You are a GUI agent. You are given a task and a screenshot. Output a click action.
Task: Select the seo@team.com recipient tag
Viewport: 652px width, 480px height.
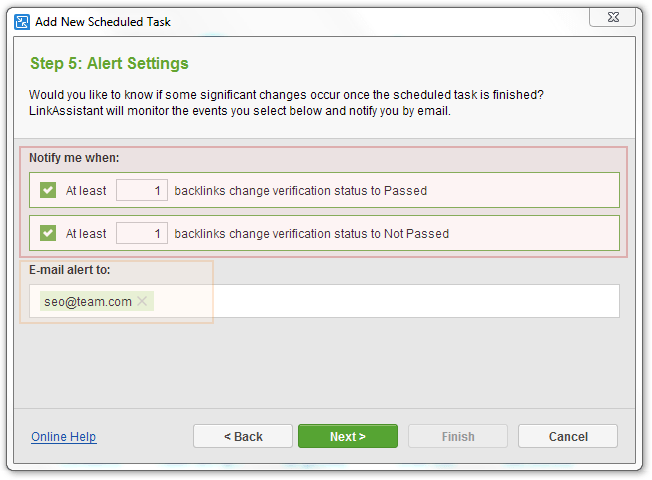(x=88, y=302)
